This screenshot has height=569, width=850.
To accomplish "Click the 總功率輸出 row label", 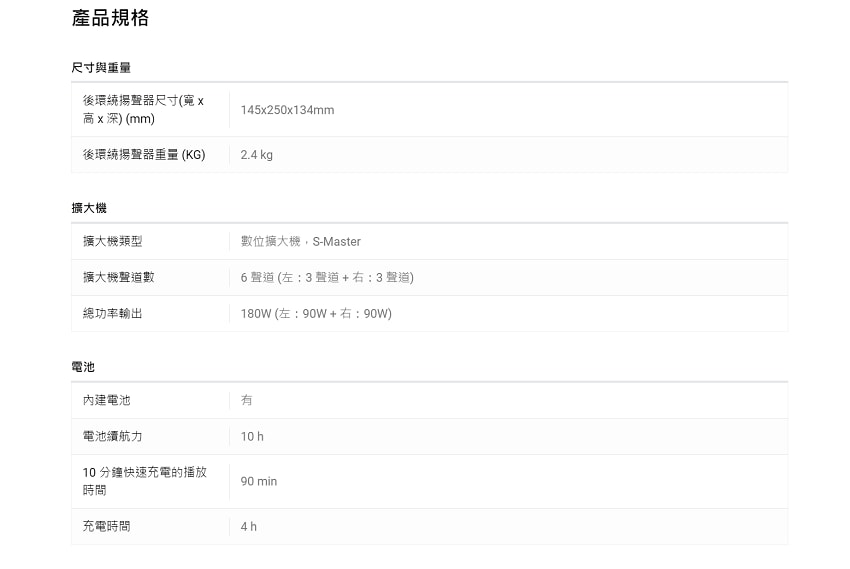I will [112, 313].
